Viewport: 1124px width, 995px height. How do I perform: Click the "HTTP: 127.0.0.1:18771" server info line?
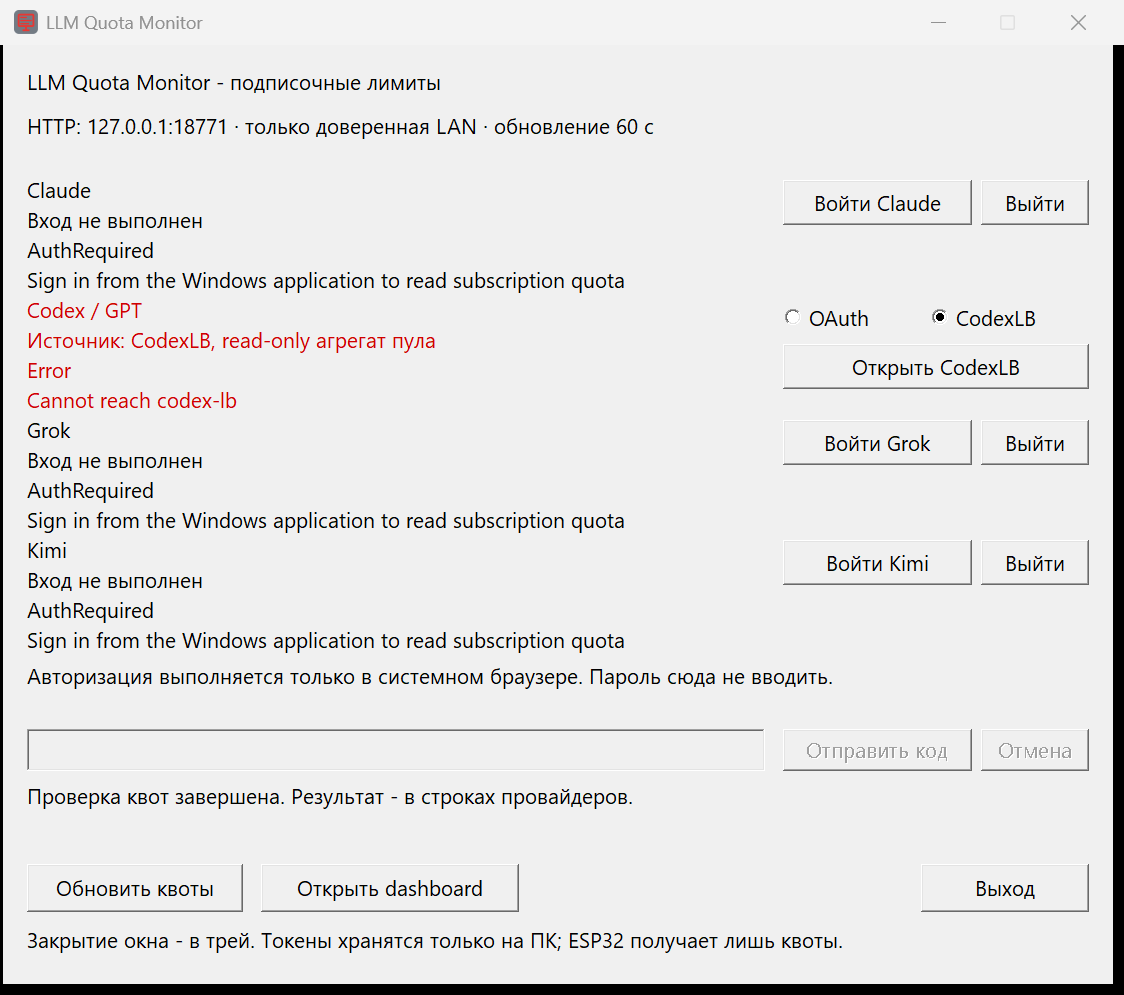pos(340,127)
